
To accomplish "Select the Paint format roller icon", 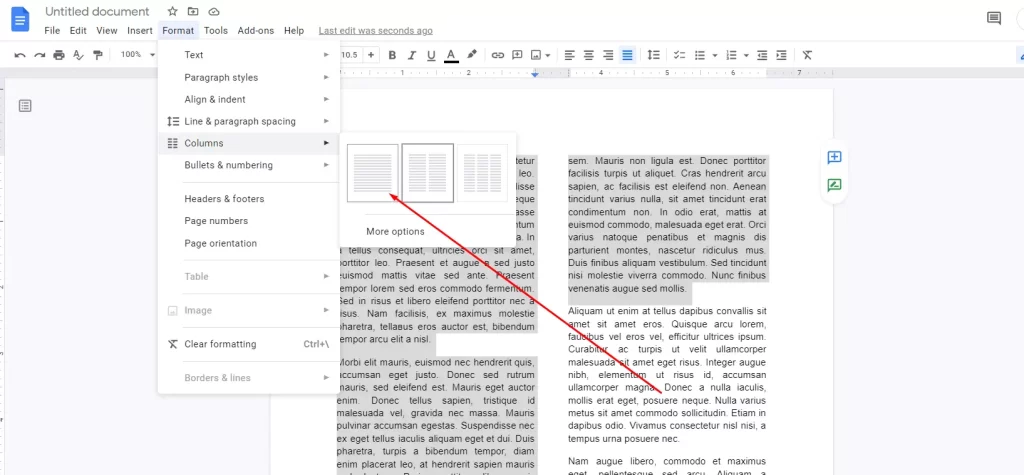I will click(98, 55).
